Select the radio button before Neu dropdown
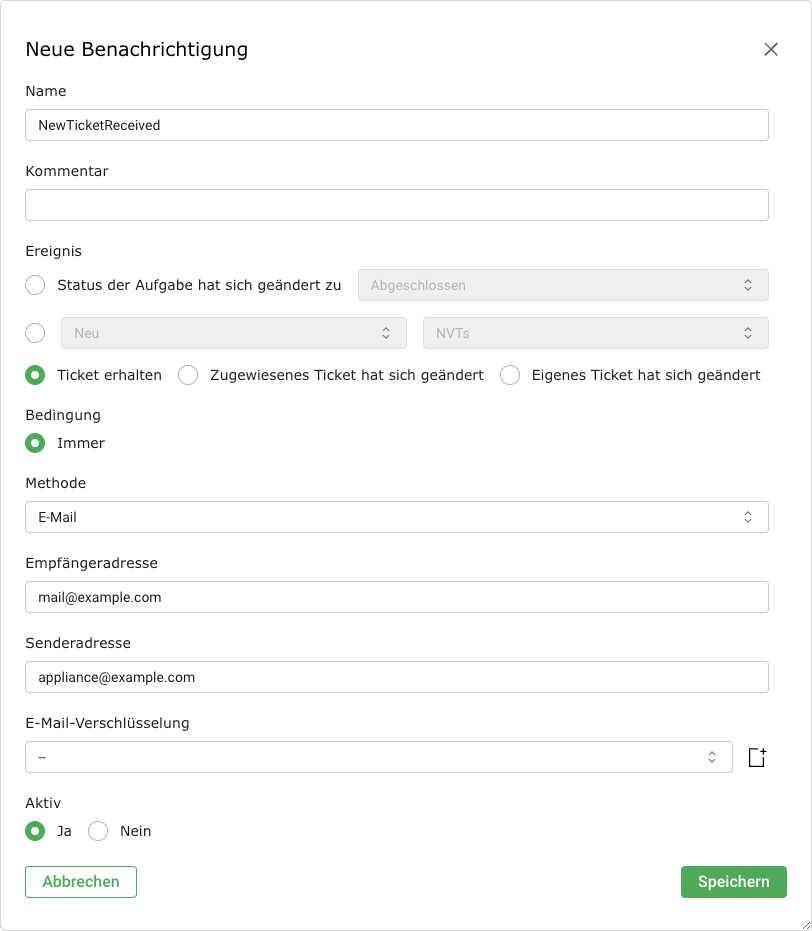This screenshot has height=931, width=812. tap(35, 333)
